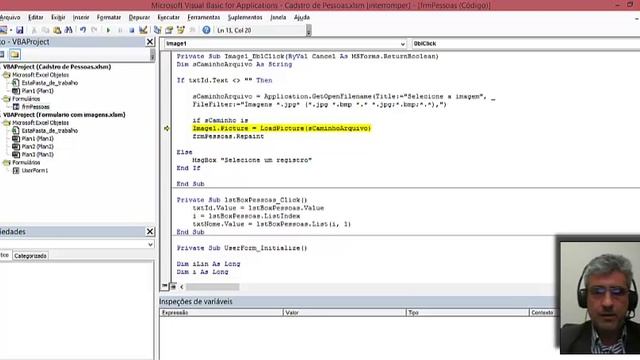Click the highlighted Image1.Picture = LoadPicture line
The width and height of the screenshot is (640, 360).
click(282, 128)
